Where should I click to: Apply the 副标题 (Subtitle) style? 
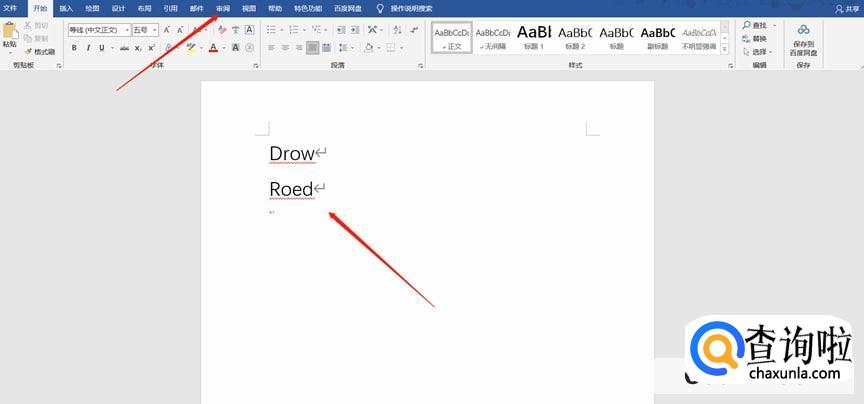[x=658, y=37]
